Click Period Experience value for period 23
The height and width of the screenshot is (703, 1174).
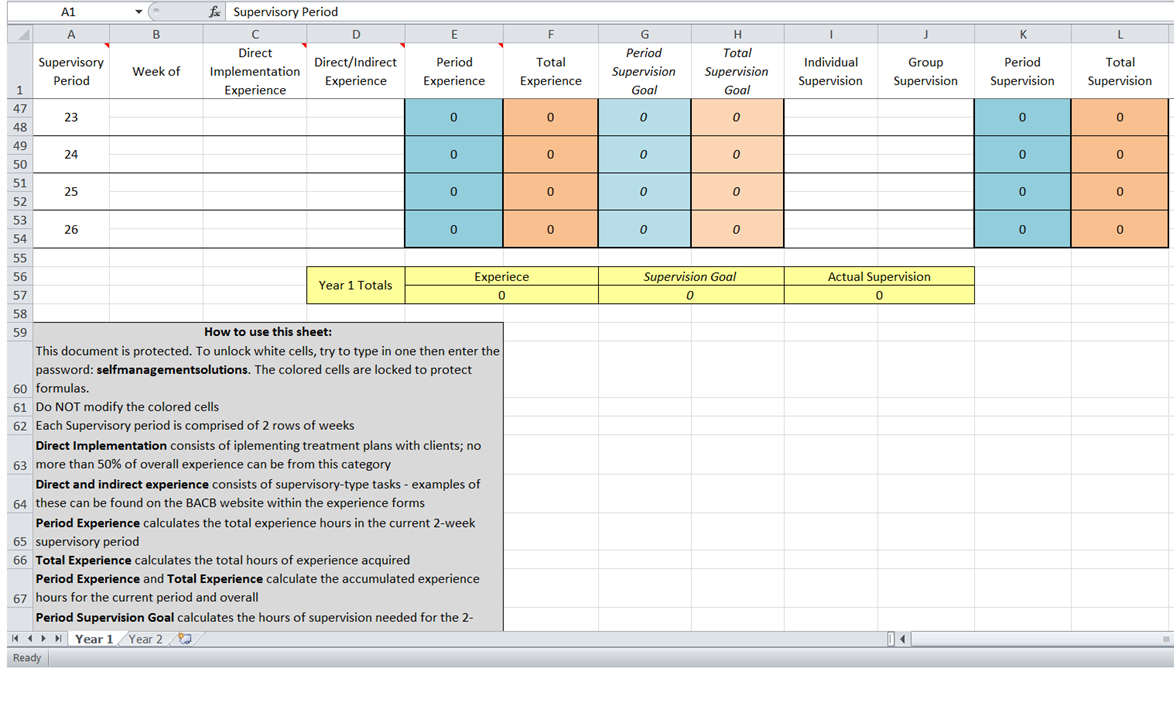(454, 118)
